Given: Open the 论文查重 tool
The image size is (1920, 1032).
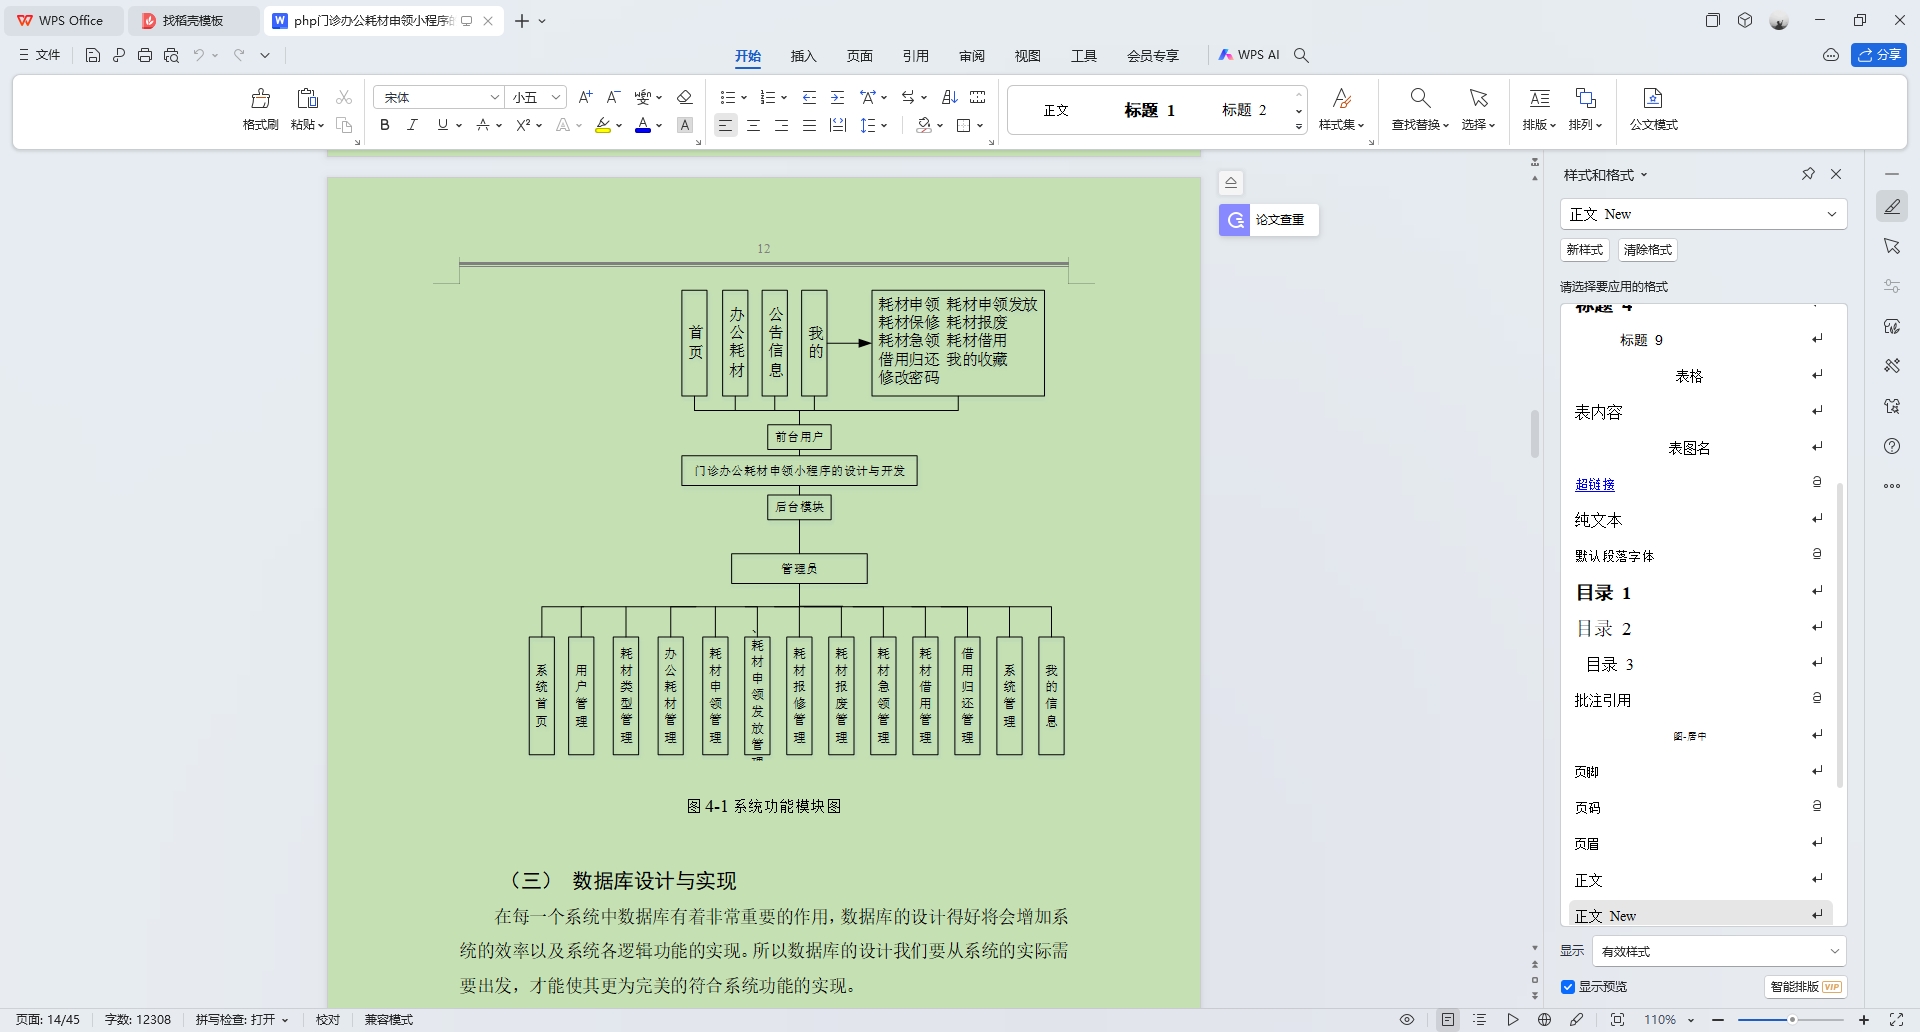Looking at the screenshot, I should click(x=1269, y=220).
